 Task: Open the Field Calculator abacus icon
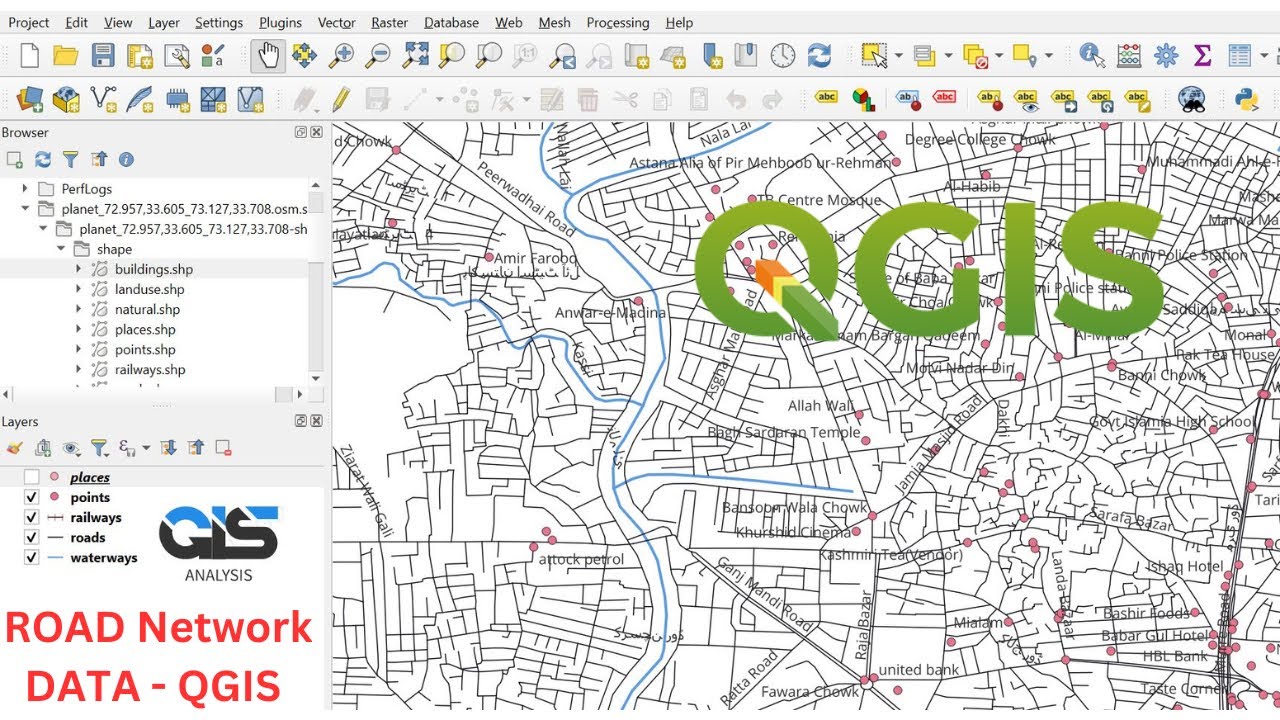point(1129,55)
